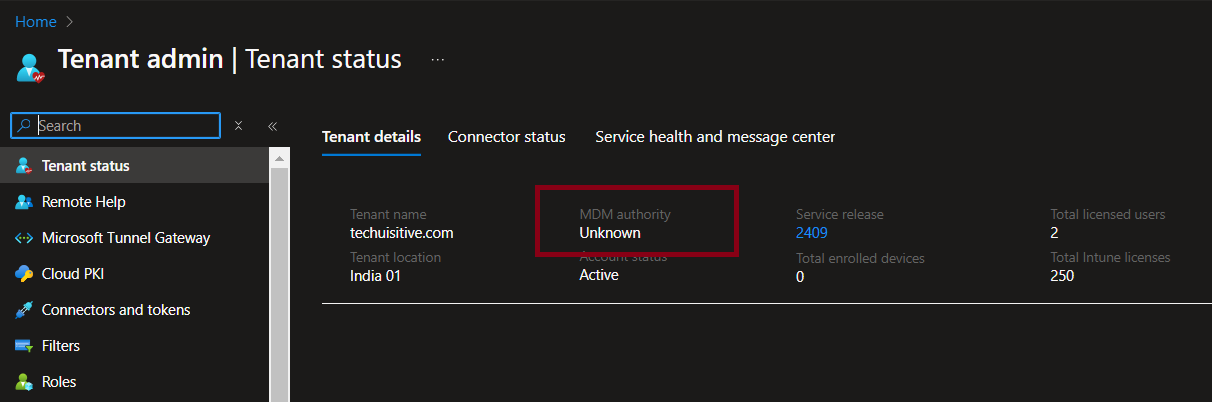1212x405 pixels.
Task: Click the Remote Help sidebar icon
Action: (x=24, y=202)
